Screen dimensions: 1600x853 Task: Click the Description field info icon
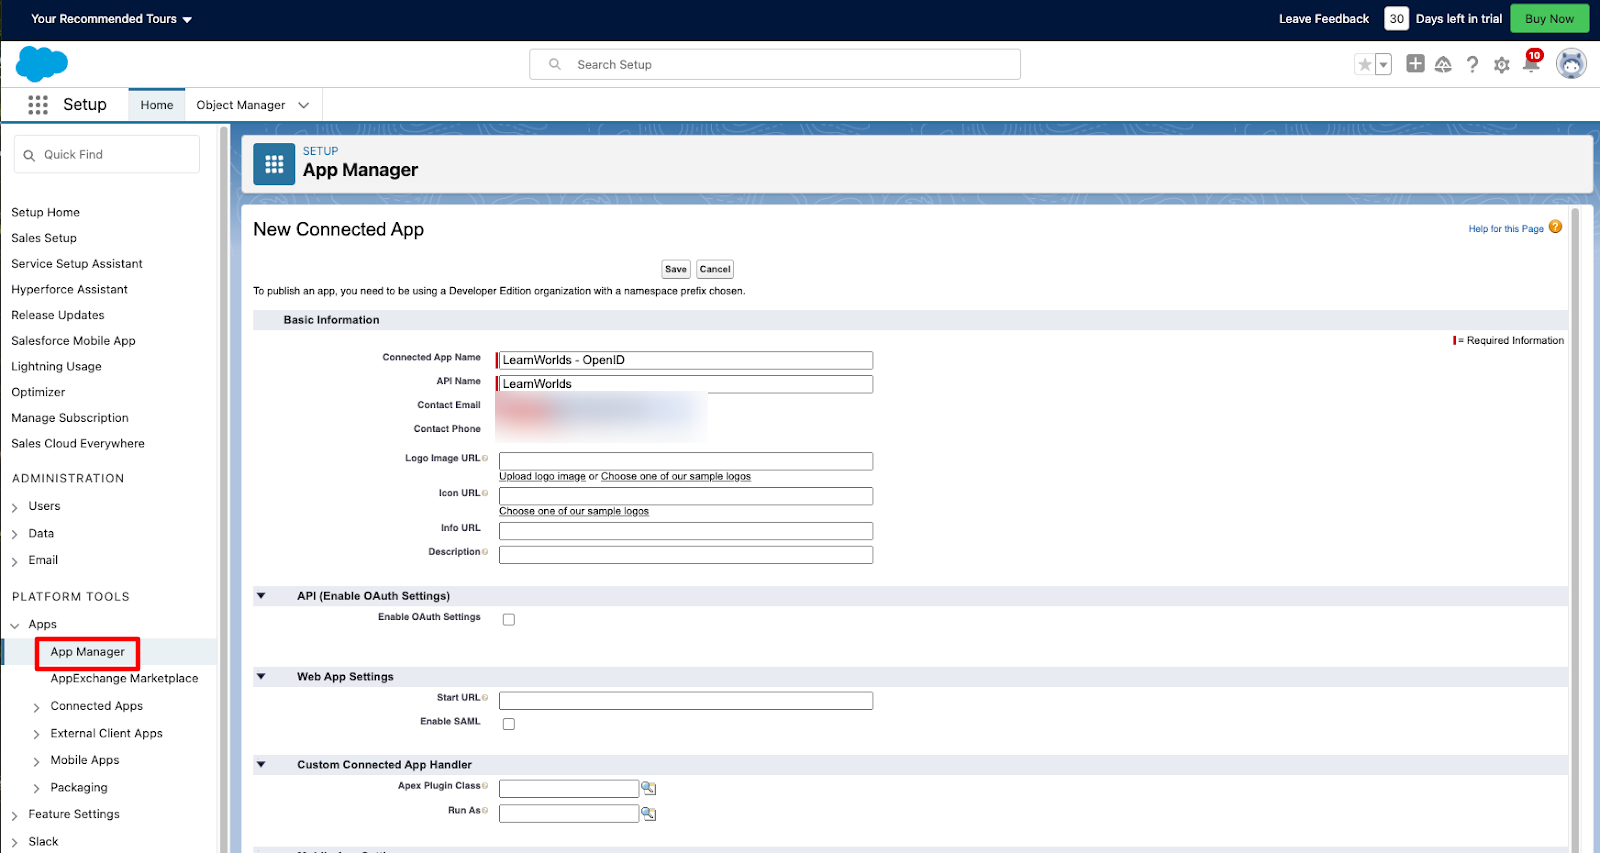(485, 552)
